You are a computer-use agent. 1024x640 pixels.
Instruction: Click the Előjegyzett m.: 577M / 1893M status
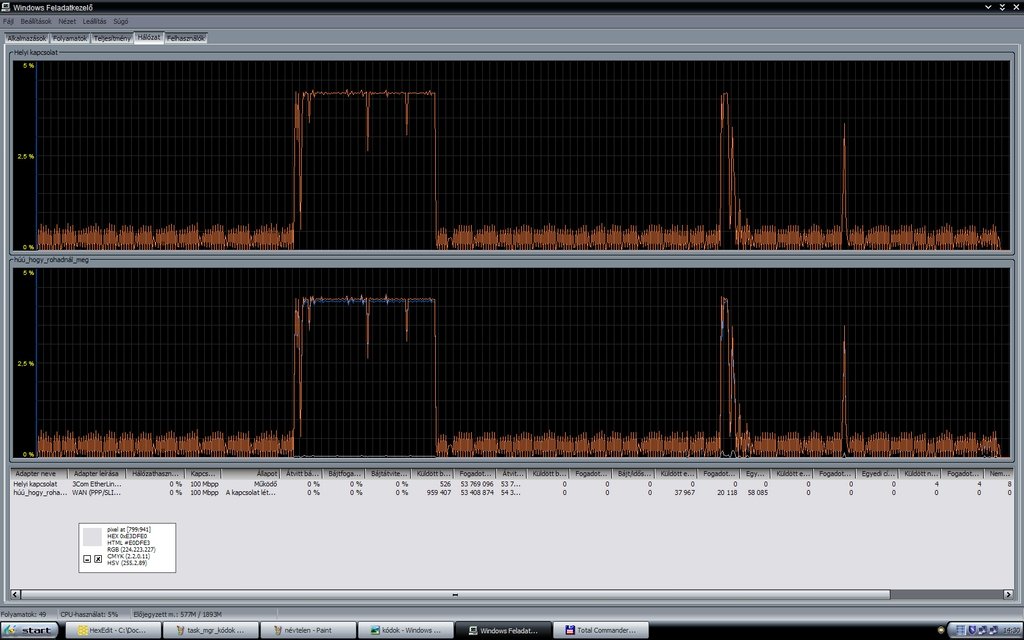[x=178, y=615]
